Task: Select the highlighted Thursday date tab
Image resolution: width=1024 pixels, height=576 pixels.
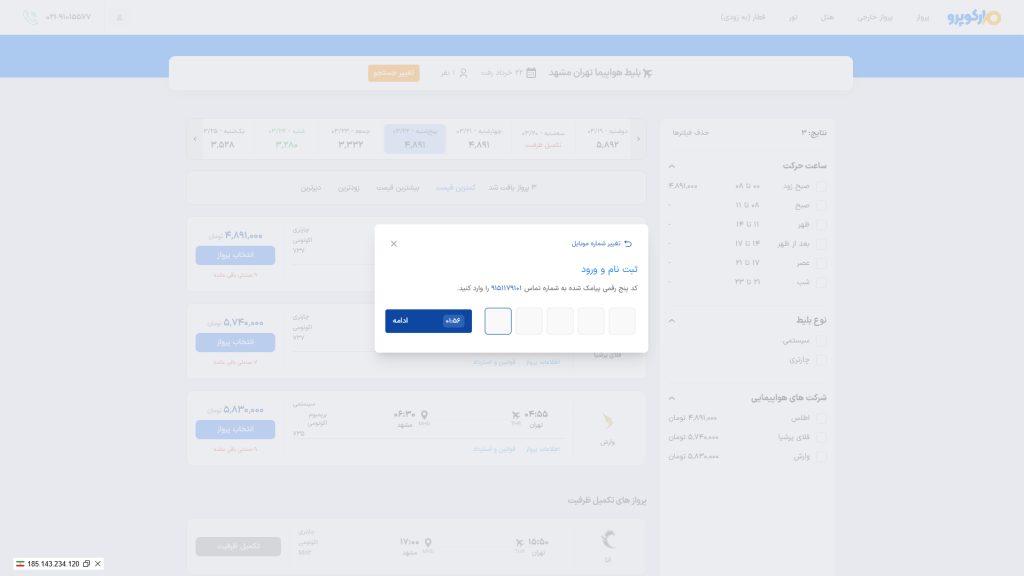Action: [x=415, y=138]
